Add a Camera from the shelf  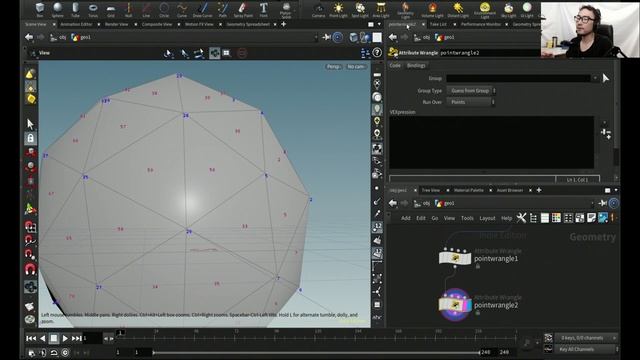318,9
